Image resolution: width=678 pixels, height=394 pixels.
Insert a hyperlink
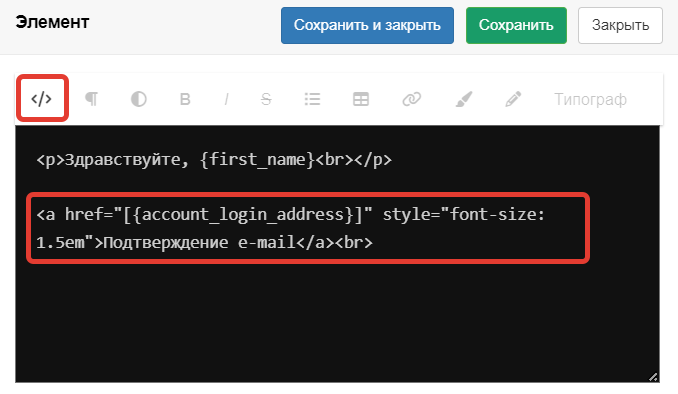coord(411,99)
